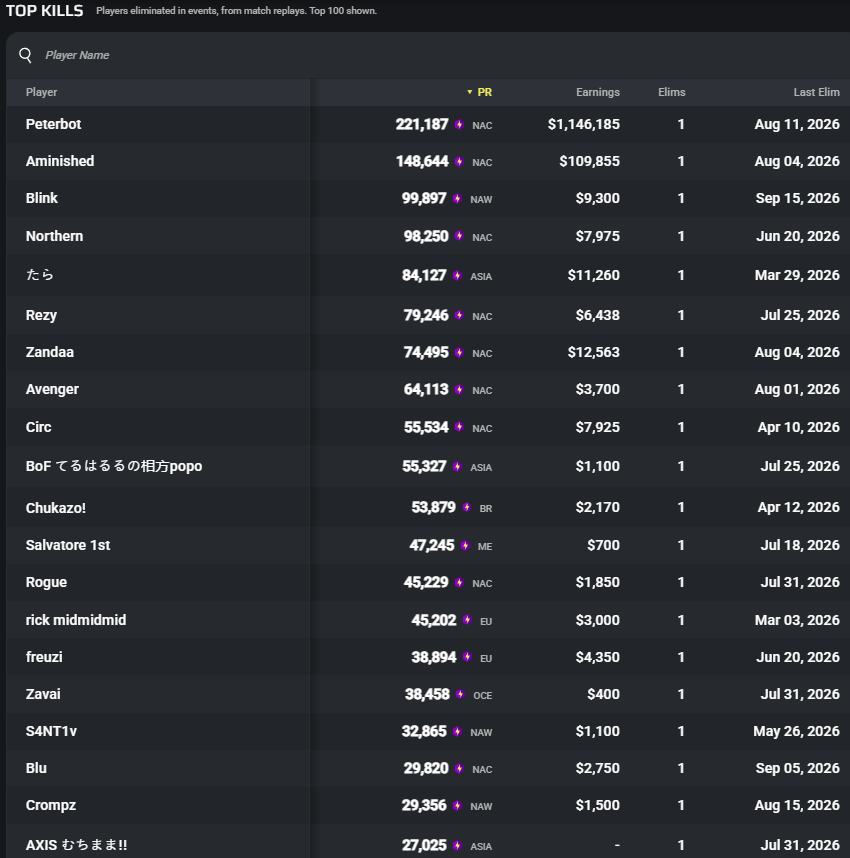Click the lightning icon in Rogue's row
The width and height of the screenshot is (850, 858).
(x=459, y=582)
